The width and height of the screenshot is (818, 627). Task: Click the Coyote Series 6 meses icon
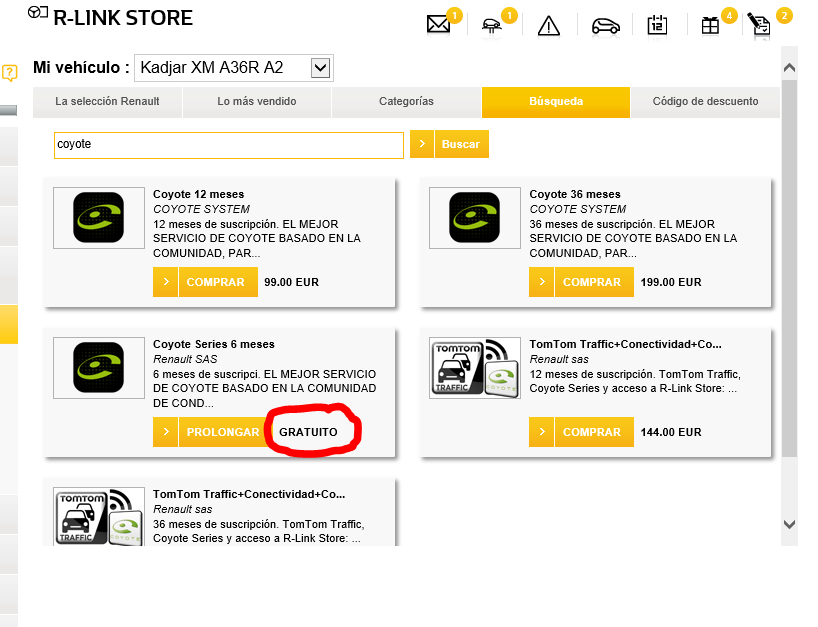[99, 368]
